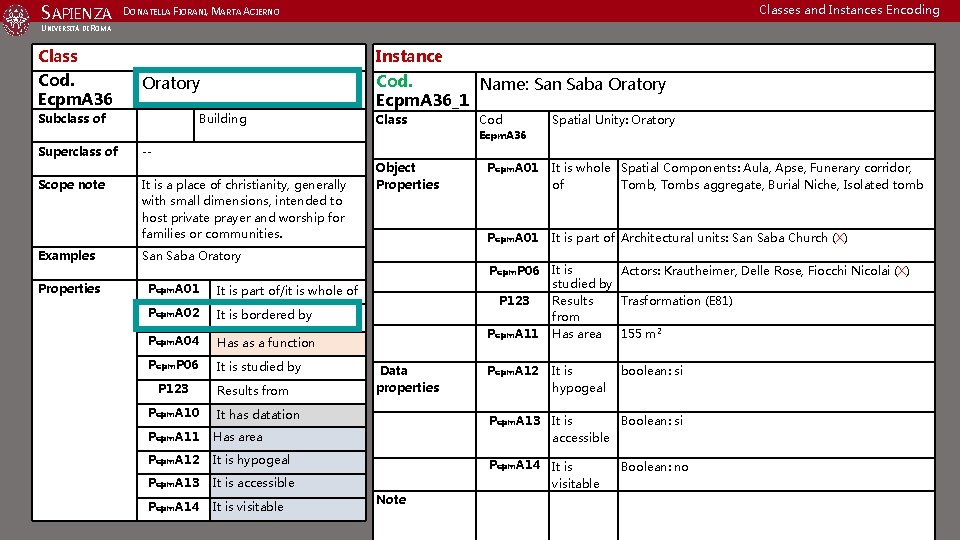Click 'Boolean: no' for It is visitable

[654, 467]
